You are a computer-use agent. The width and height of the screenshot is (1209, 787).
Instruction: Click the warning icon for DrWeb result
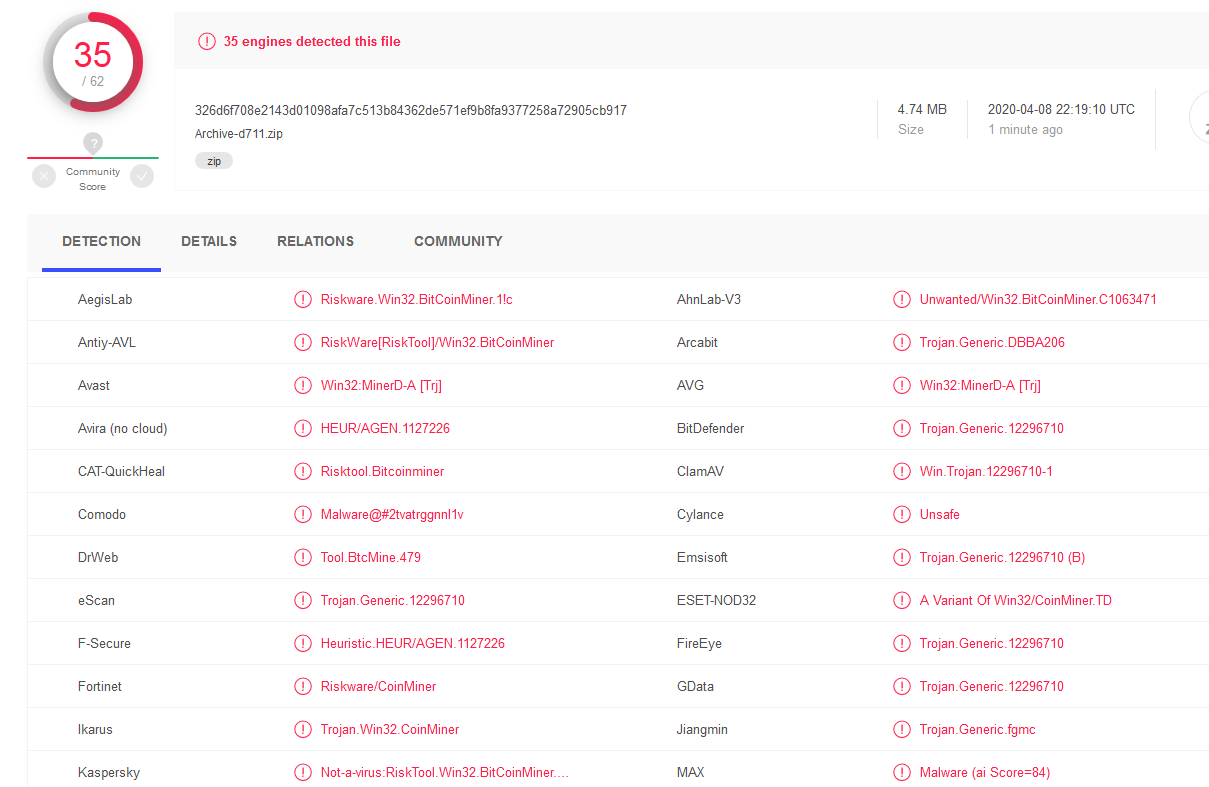point(303,557)
